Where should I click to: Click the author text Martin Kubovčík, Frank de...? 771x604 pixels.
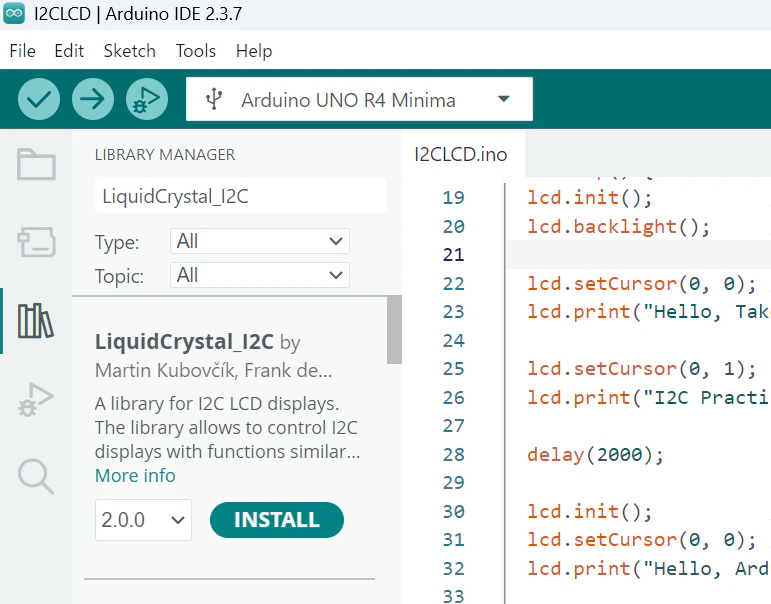(x=213, y=370)
